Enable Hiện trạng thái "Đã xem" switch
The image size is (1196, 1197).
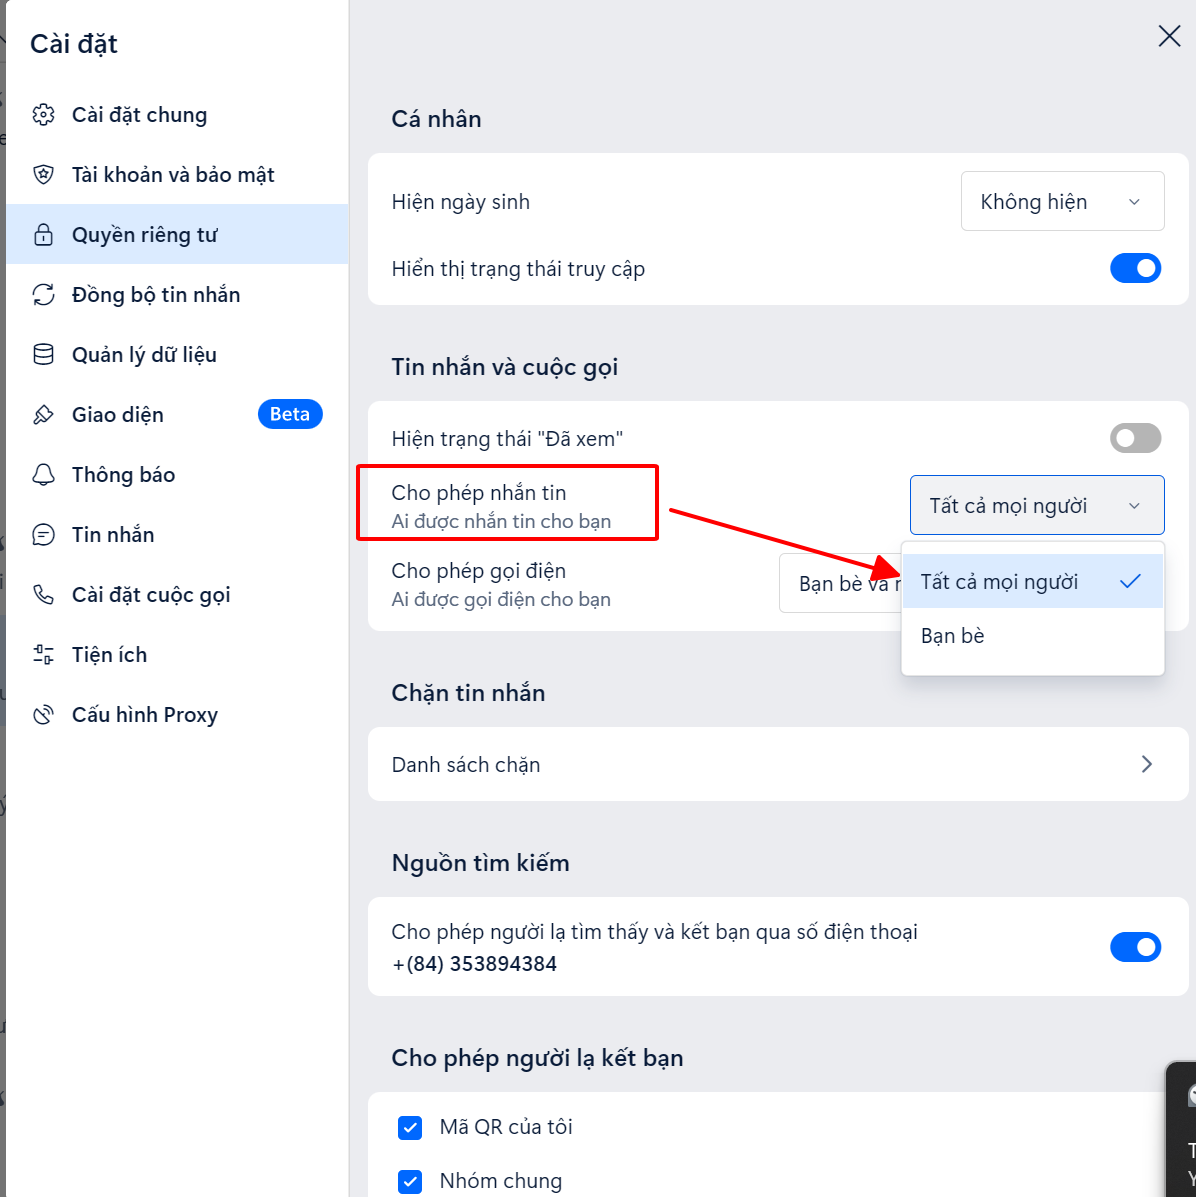point(1135,438)
